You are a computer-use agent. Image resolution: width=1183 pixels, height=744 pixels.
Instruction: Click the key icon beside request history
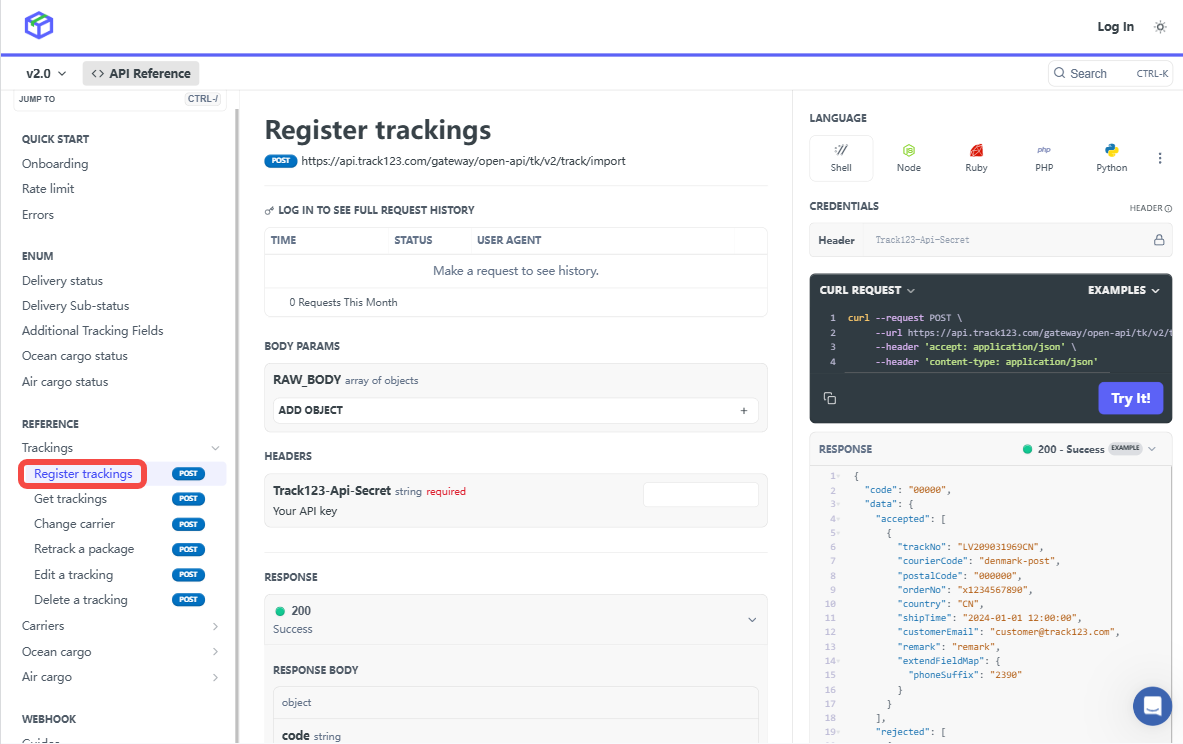tap(269, 211)
